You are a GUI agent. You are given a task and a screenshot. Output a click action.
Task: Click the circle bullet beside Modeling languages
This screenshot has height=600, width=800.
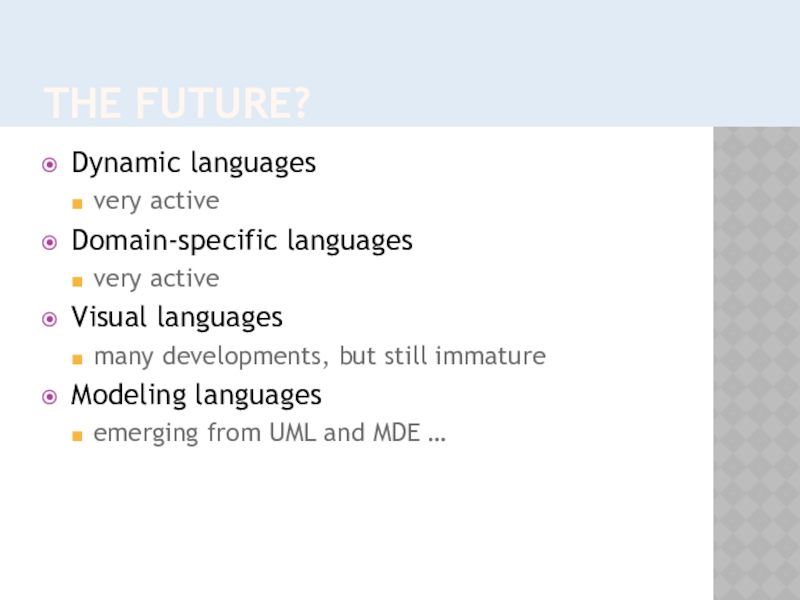(x=50, y=397)
